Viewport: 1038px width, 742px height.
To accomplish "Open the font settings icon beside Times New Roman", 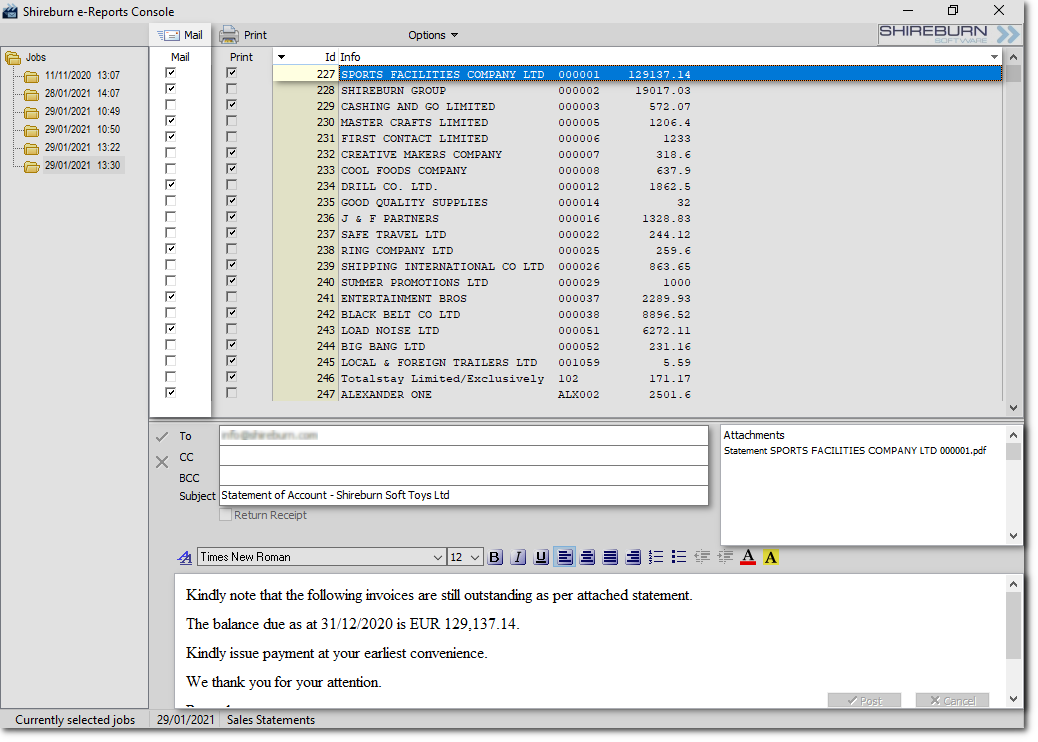I will pyautogui.click(x=185, y=557).
